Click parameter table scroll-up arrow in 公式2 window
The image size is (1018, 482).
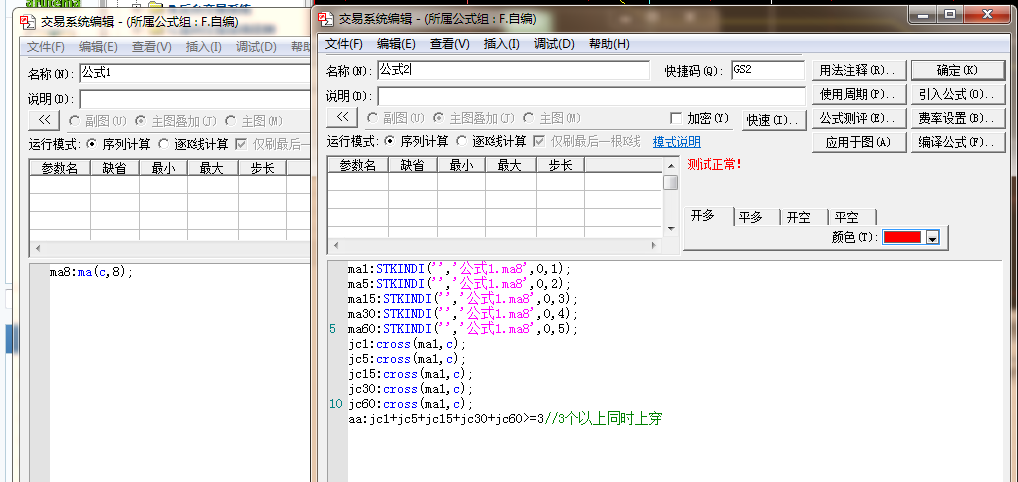click(x=671, y=166)
